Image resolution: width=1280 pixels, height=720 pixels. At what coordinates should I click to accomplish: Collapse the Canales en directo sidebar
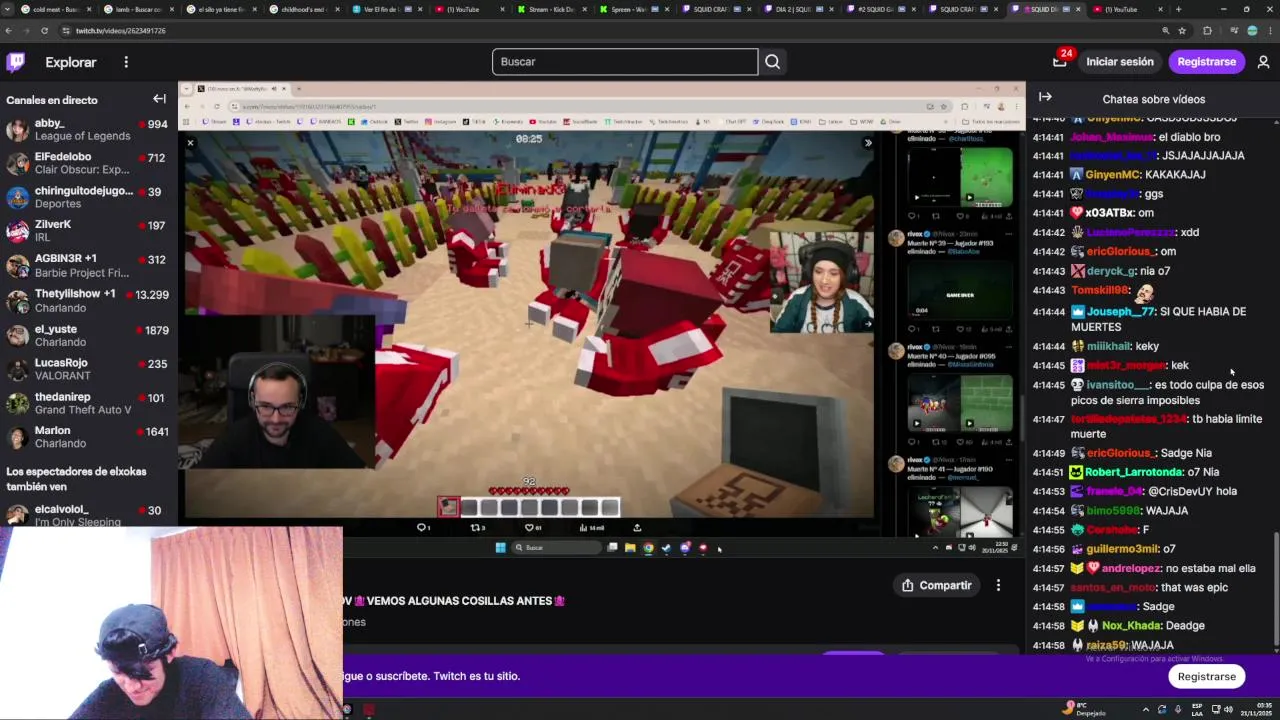[x=159, y=99]
